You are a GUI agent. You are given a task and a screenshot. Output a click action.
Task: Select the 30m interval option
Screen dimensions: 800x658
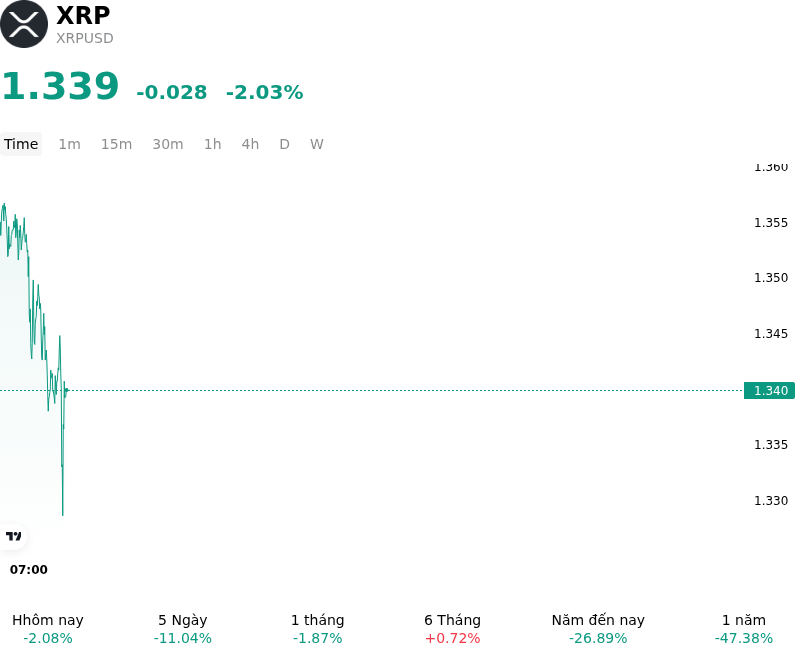click(168, 144)
